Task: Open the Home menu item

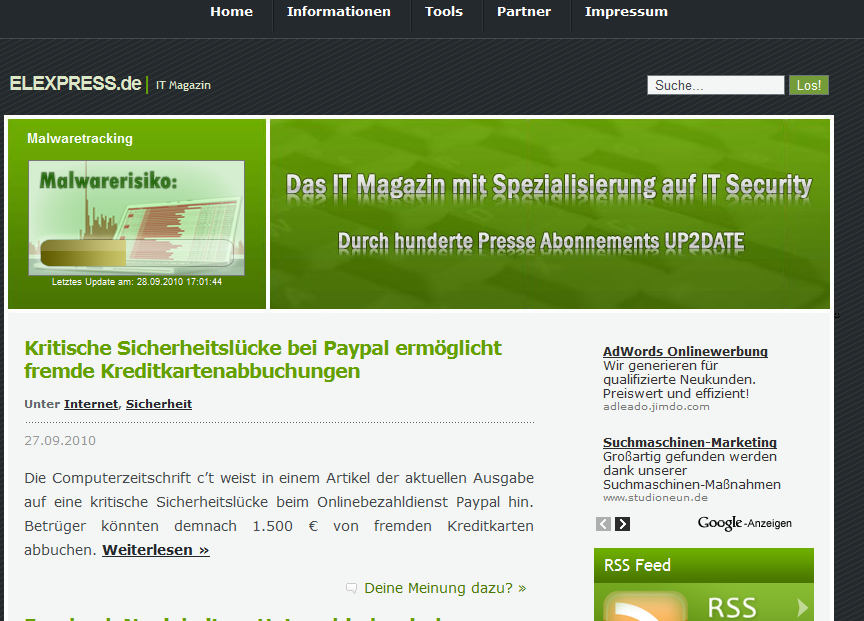Action: pyautogui.click(x=231, y=12)
